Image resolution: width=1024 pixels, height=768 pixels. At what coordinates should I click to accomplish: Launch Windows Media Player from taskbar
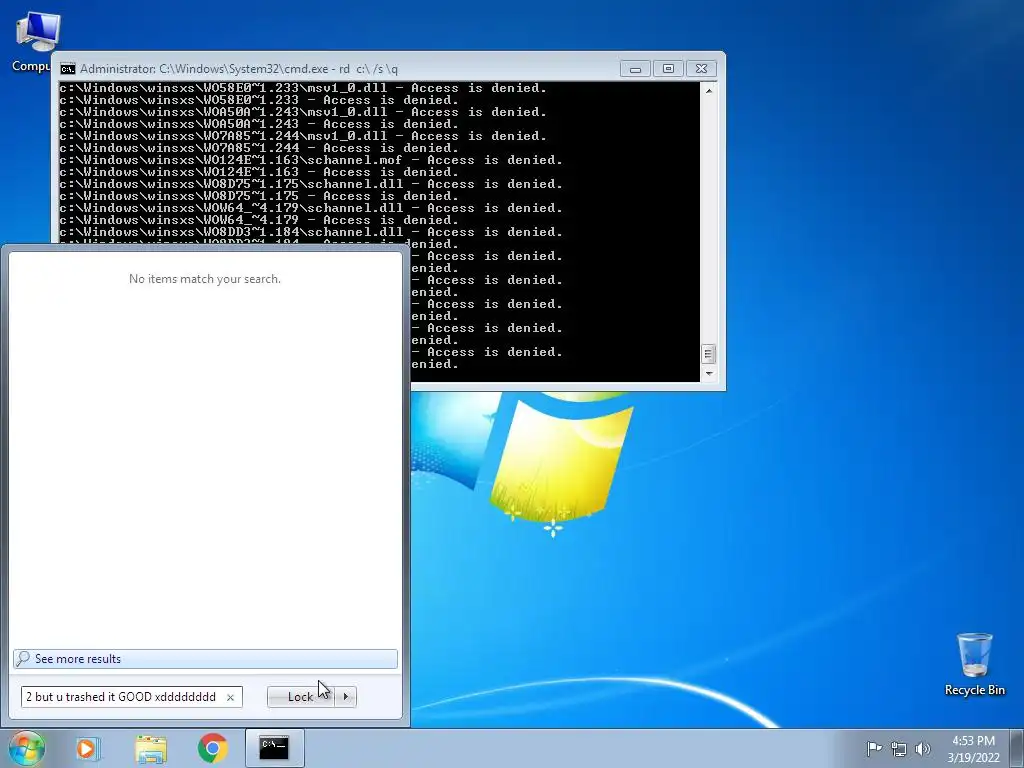87,748
